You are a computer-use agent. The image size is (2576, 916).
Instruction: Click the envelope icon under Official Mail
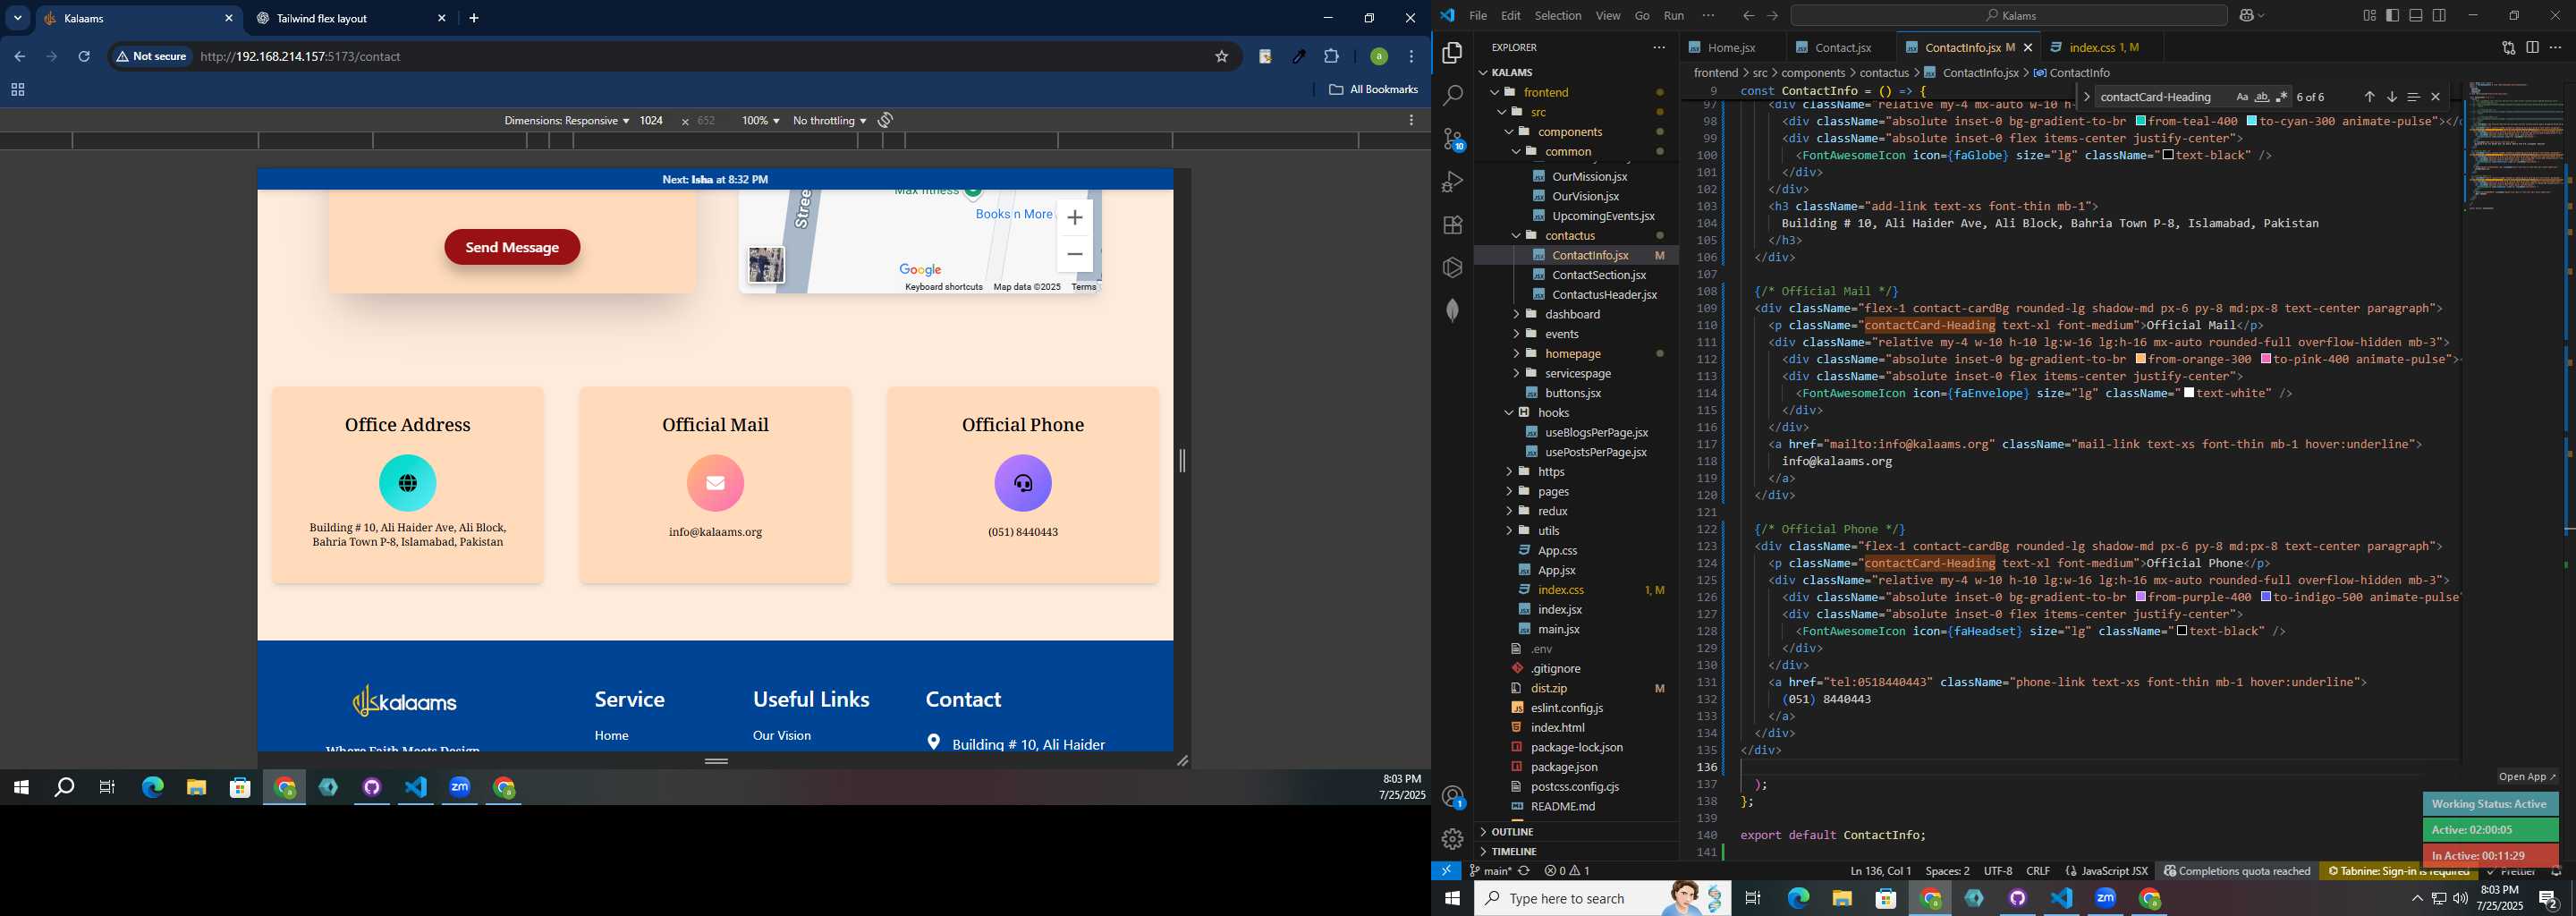click(715, 483)
